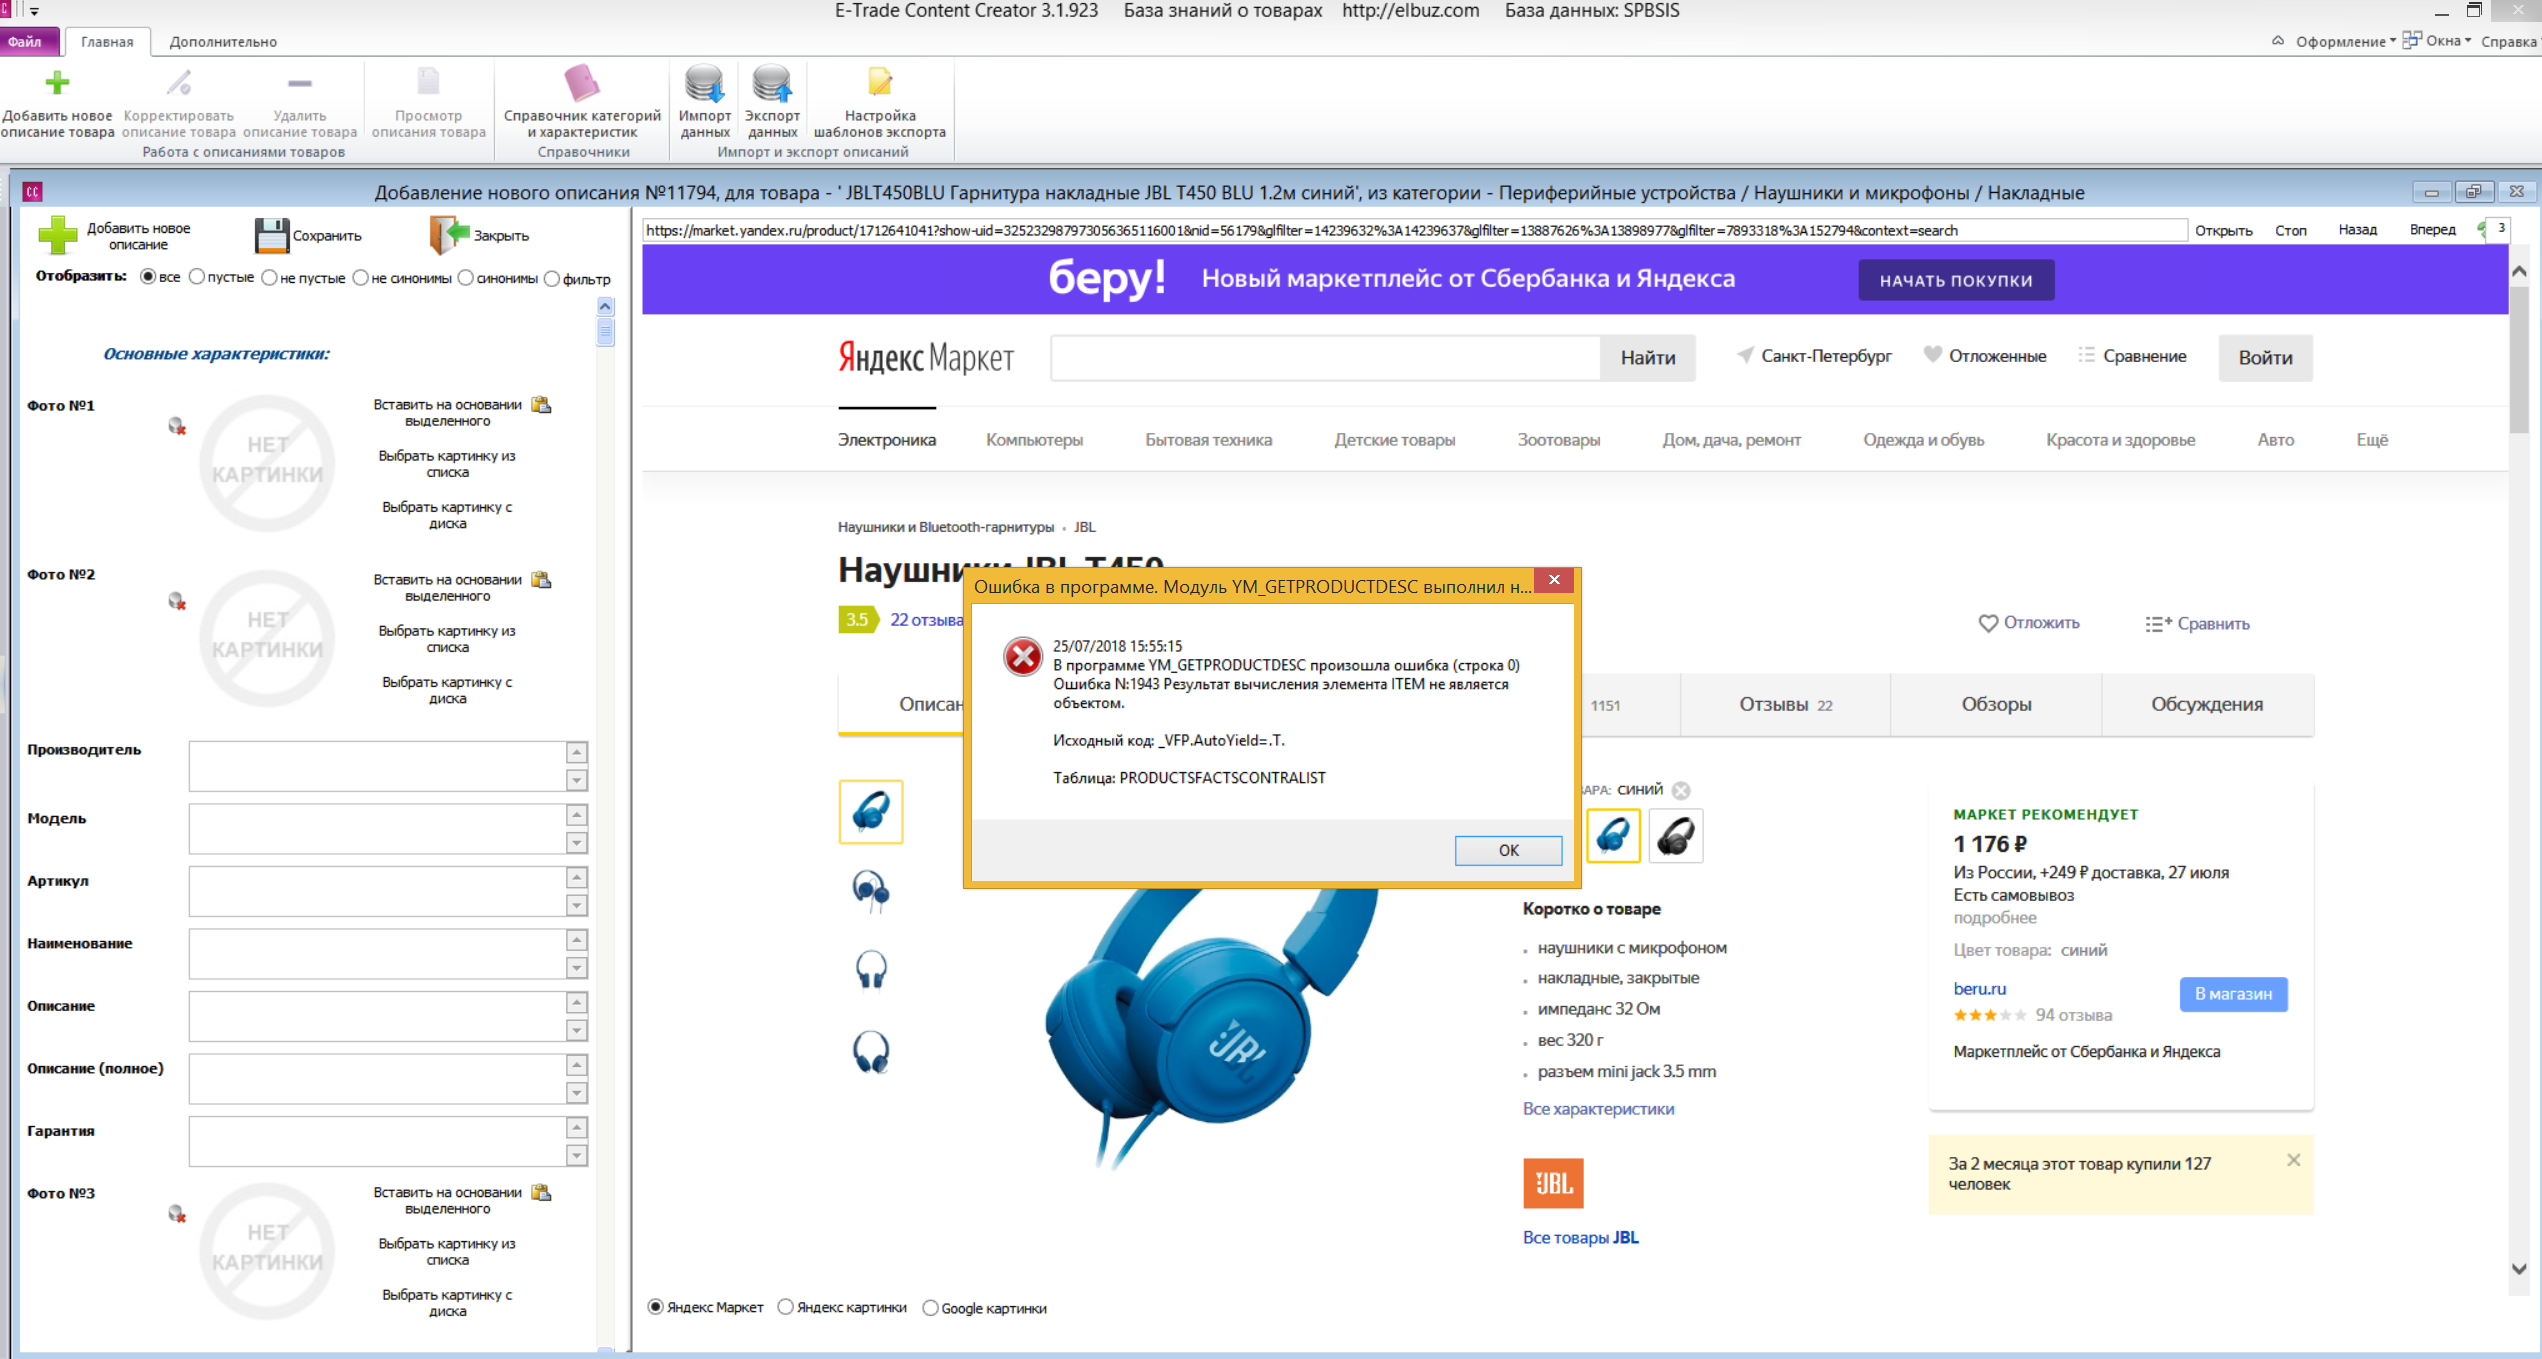This screenshot has height=1359, width=2542.
Task: Click paste icon next to Фото №2
Action: pos(542,580)
